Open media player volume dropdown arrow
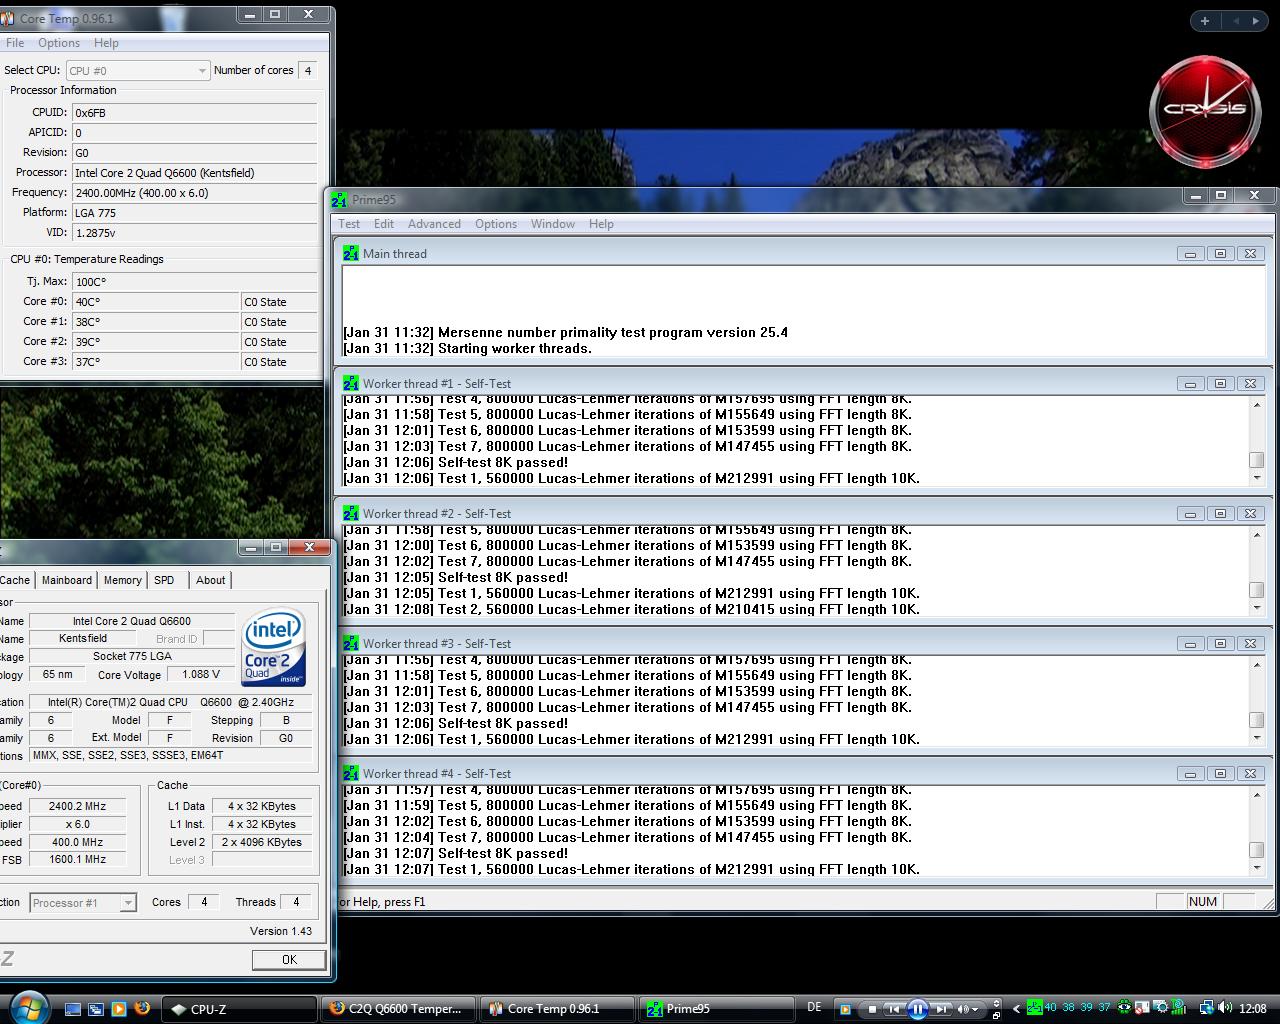 pos(976,1010)
